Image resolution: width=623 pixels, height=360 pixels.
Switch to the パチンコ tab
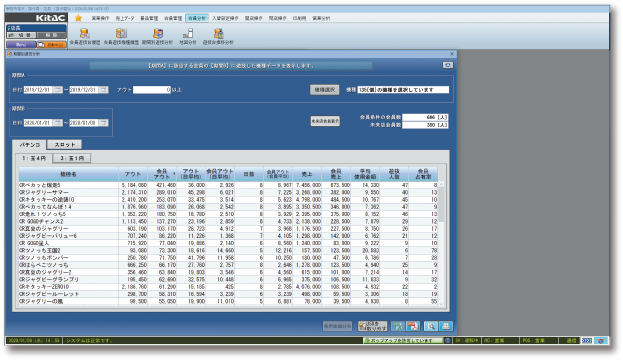[29, 145]
